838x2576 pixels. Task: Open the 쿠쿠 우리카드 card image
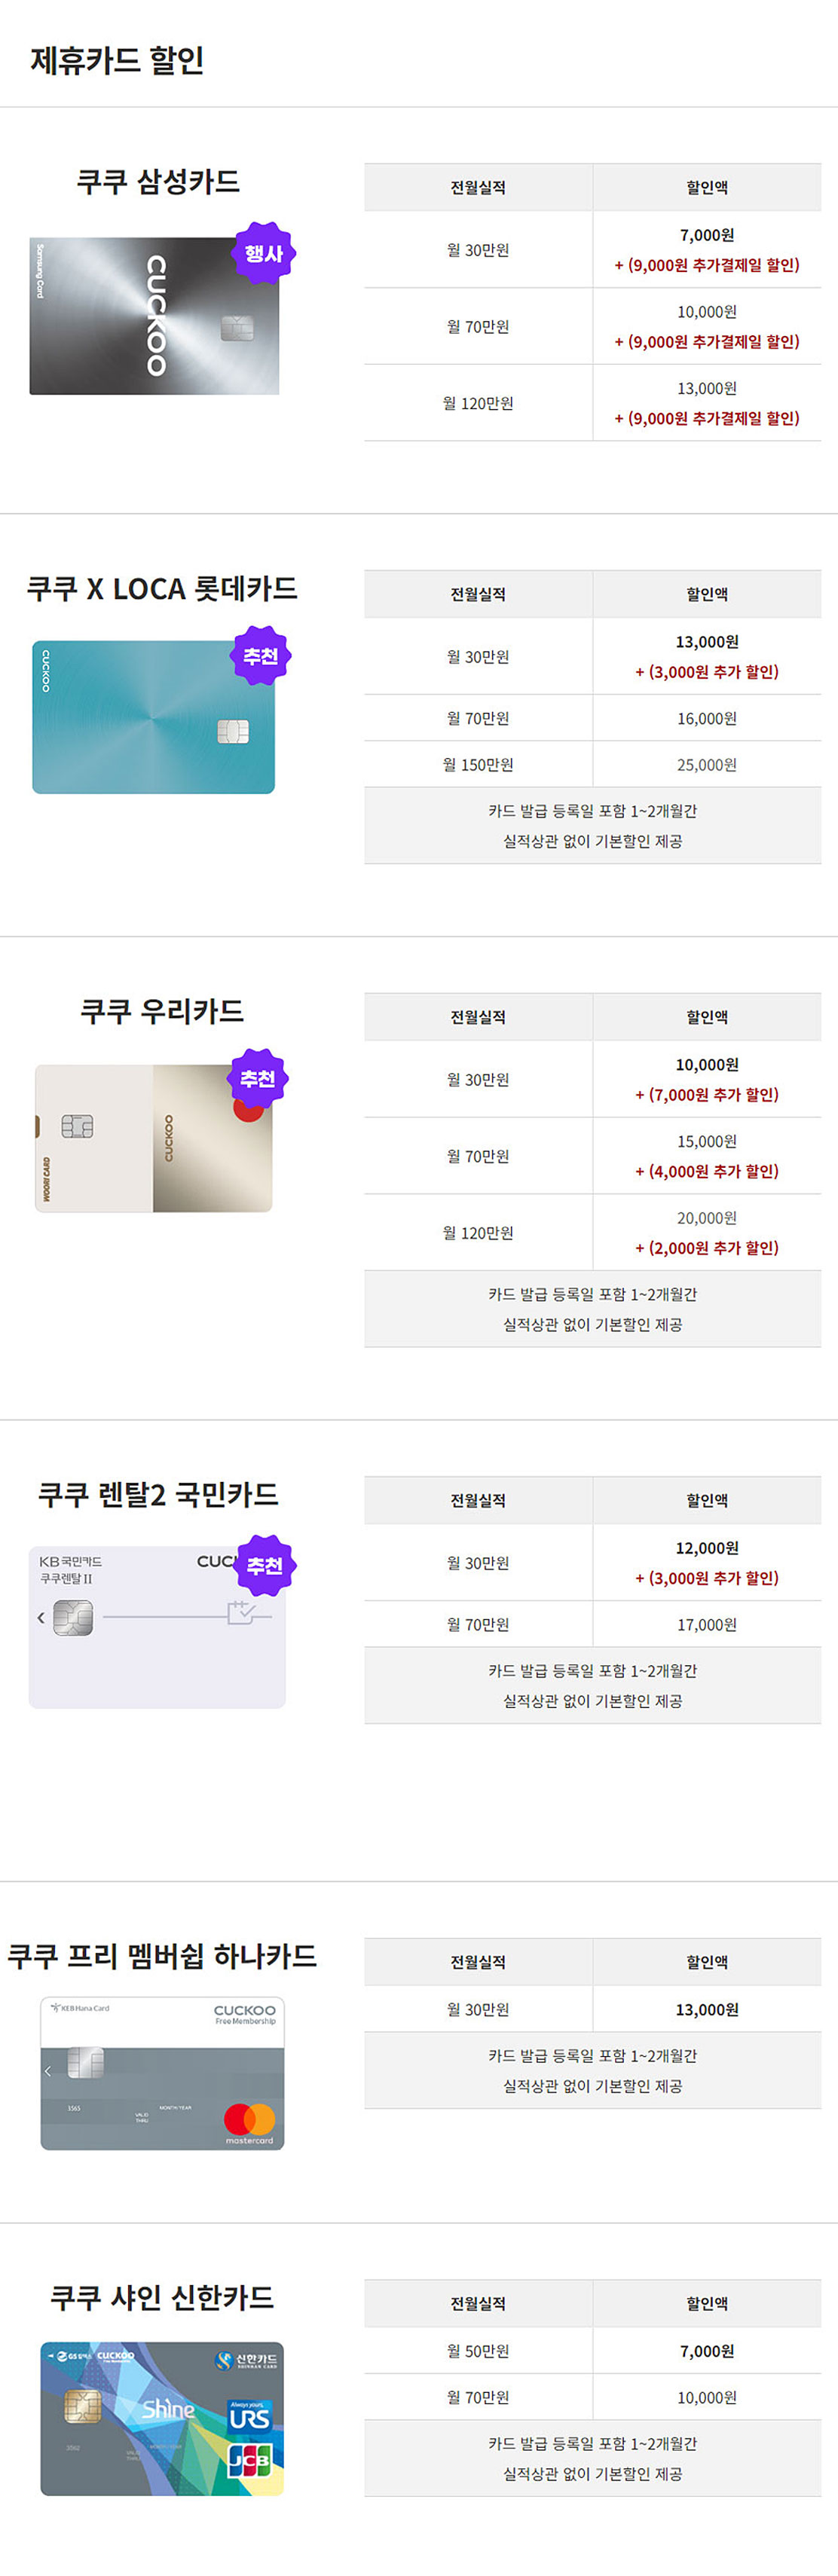click(154, 1138)
